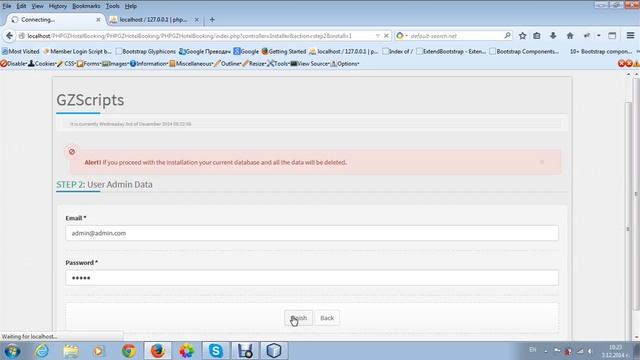This screenshot has height=360, width=640.
Task: Expand the Miscellaneous developer toolbar menu
Action: (x=191, y=64)
